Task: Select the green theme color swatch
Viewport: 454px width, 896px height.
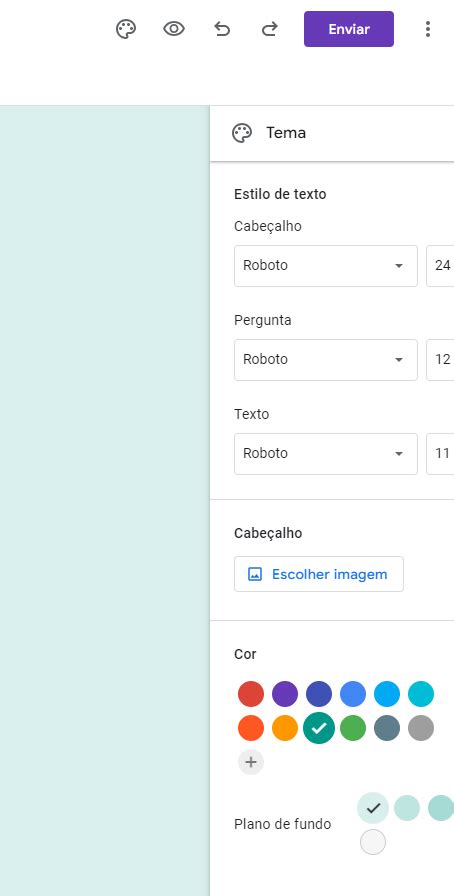Action: tap(353, 728)
